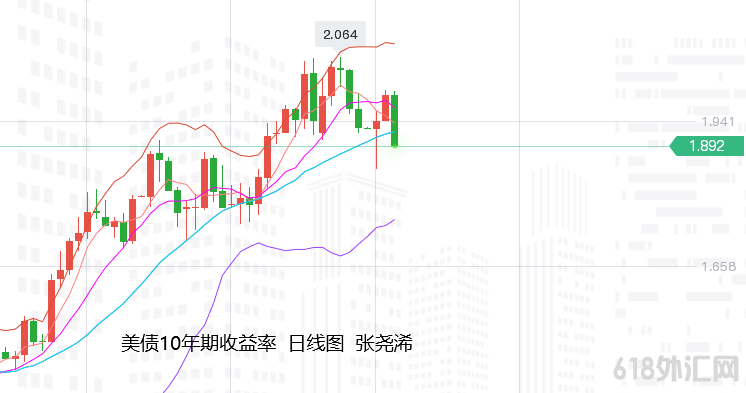
Task: Click the blue moving average line end
Action: pos(393,132)
